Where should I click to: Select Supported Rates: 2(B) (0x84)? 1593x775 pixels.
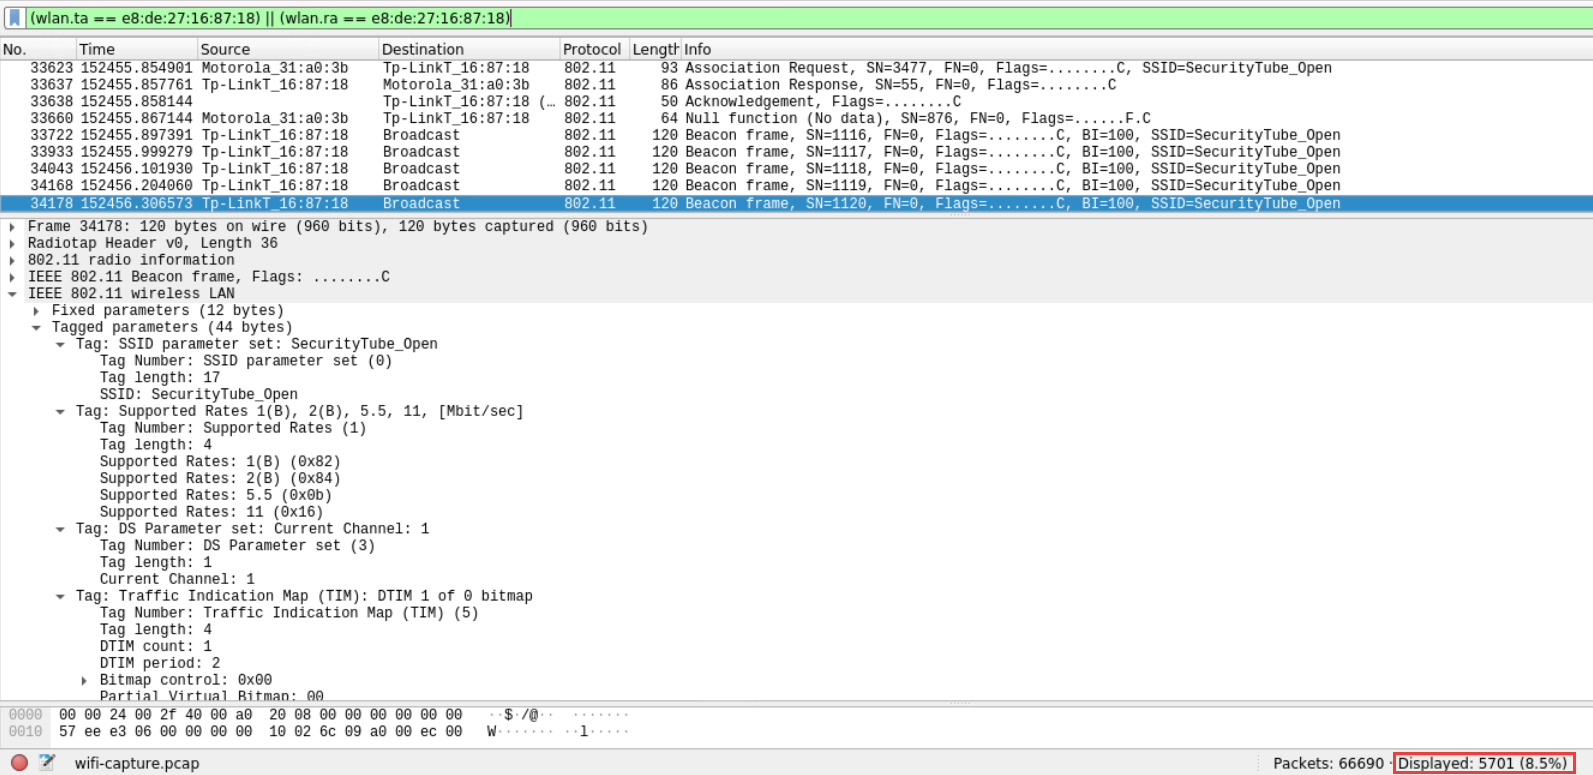click(220, 479)
